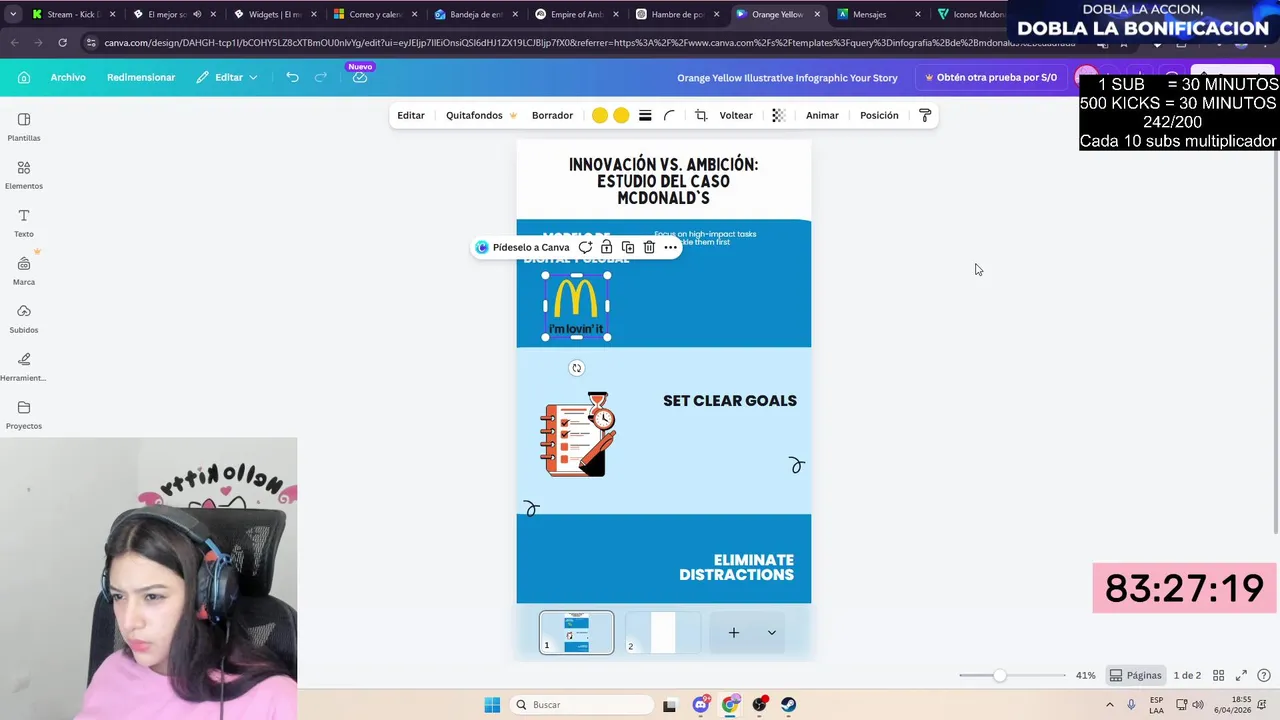This screenshot has width=1280, height=720.
Task: Click rotate handle below McDonald's logo
Action: click(x=576, y=368)
